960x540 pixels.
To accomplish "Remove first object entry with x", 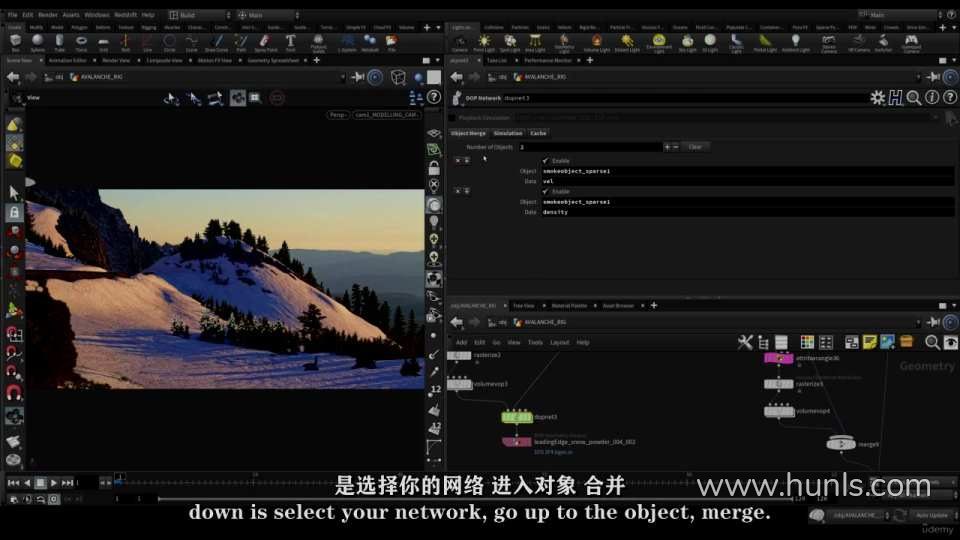I will pos(457,160).
